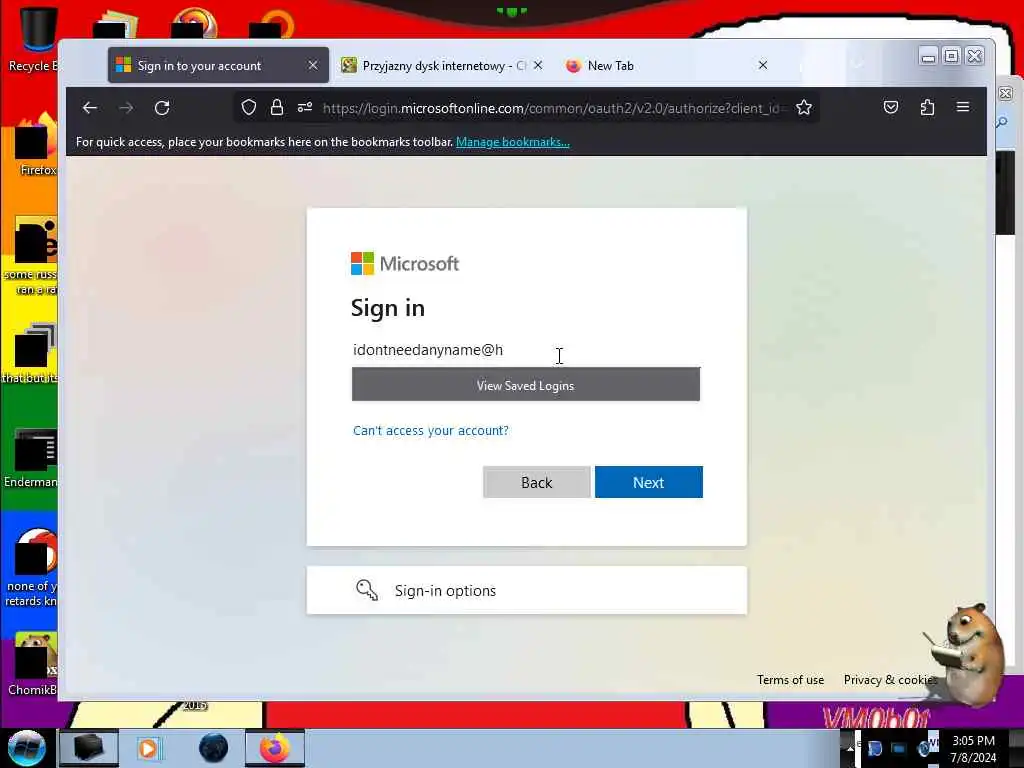
Task: Click the email input field
Action: point(526,350)
